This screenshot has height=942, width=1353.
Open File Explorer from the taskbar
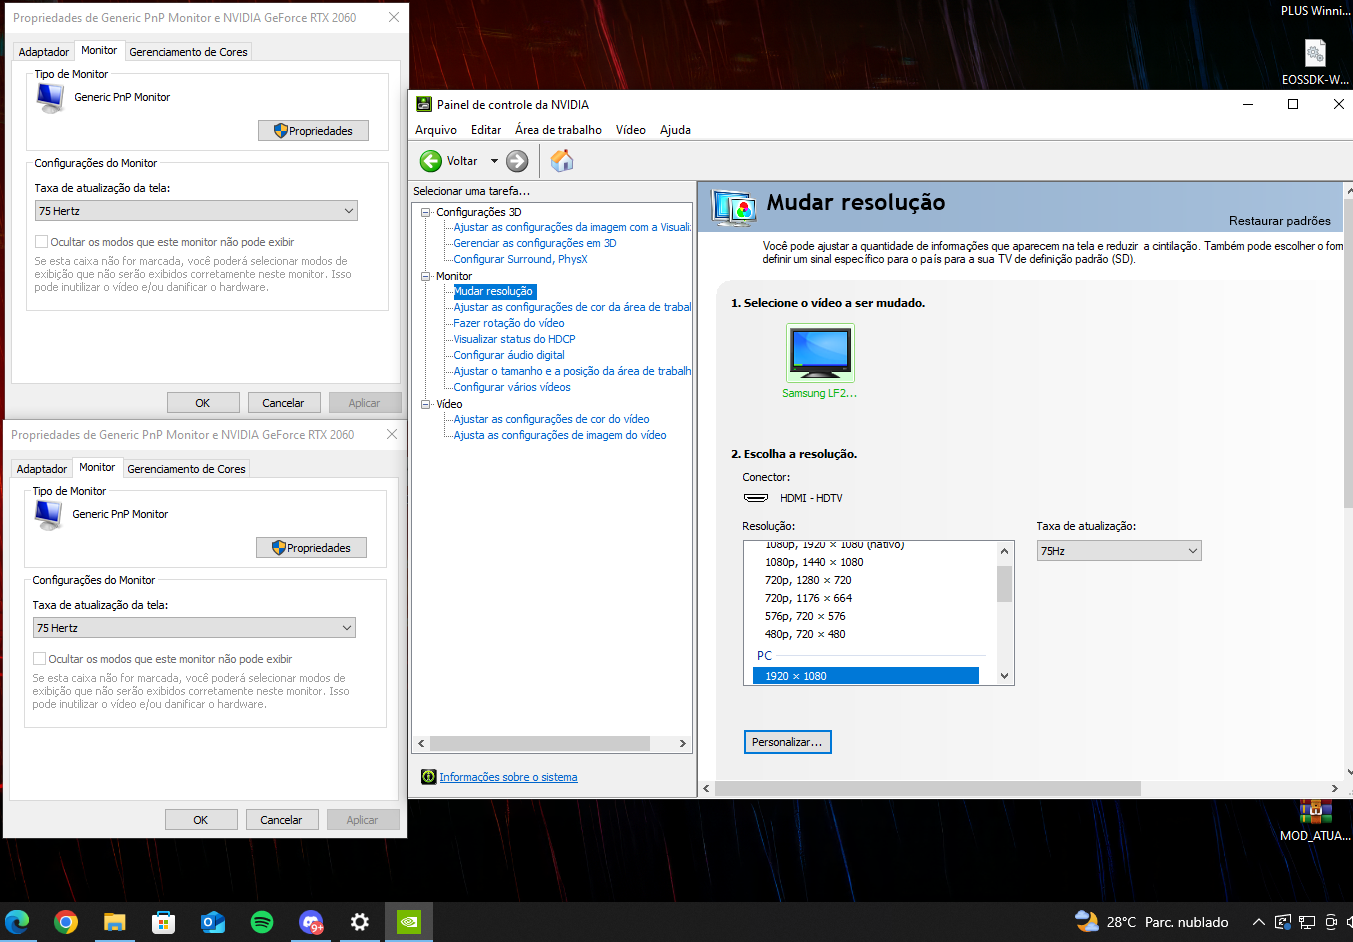[115, 922]
